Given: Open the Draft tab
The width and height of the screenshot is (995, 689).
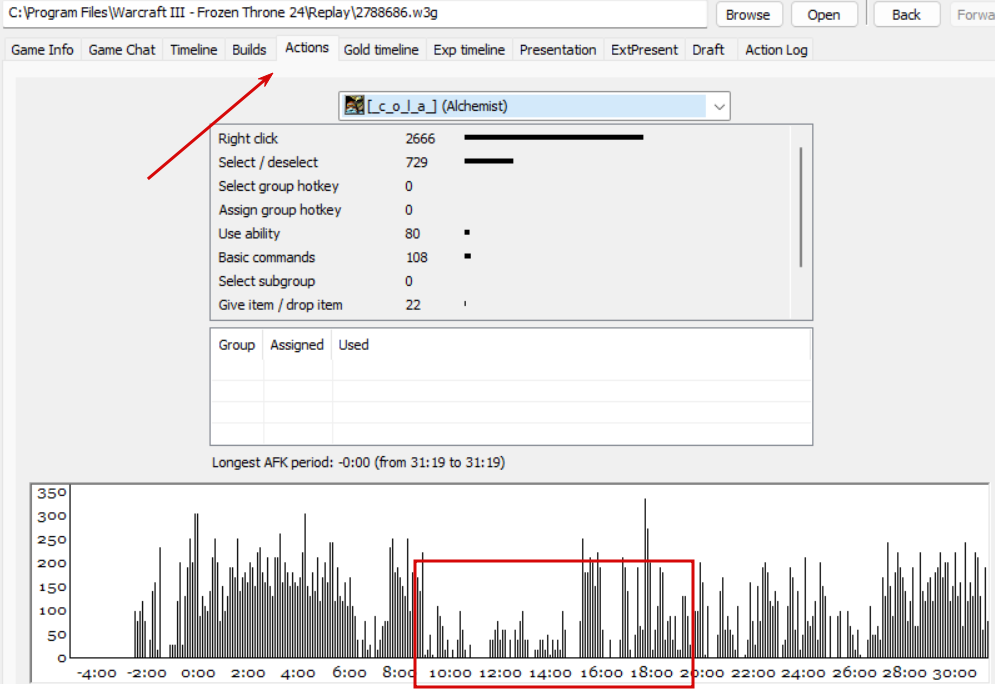Looking at the screenshot, I should pyautogui.click(x=708, y=49).
